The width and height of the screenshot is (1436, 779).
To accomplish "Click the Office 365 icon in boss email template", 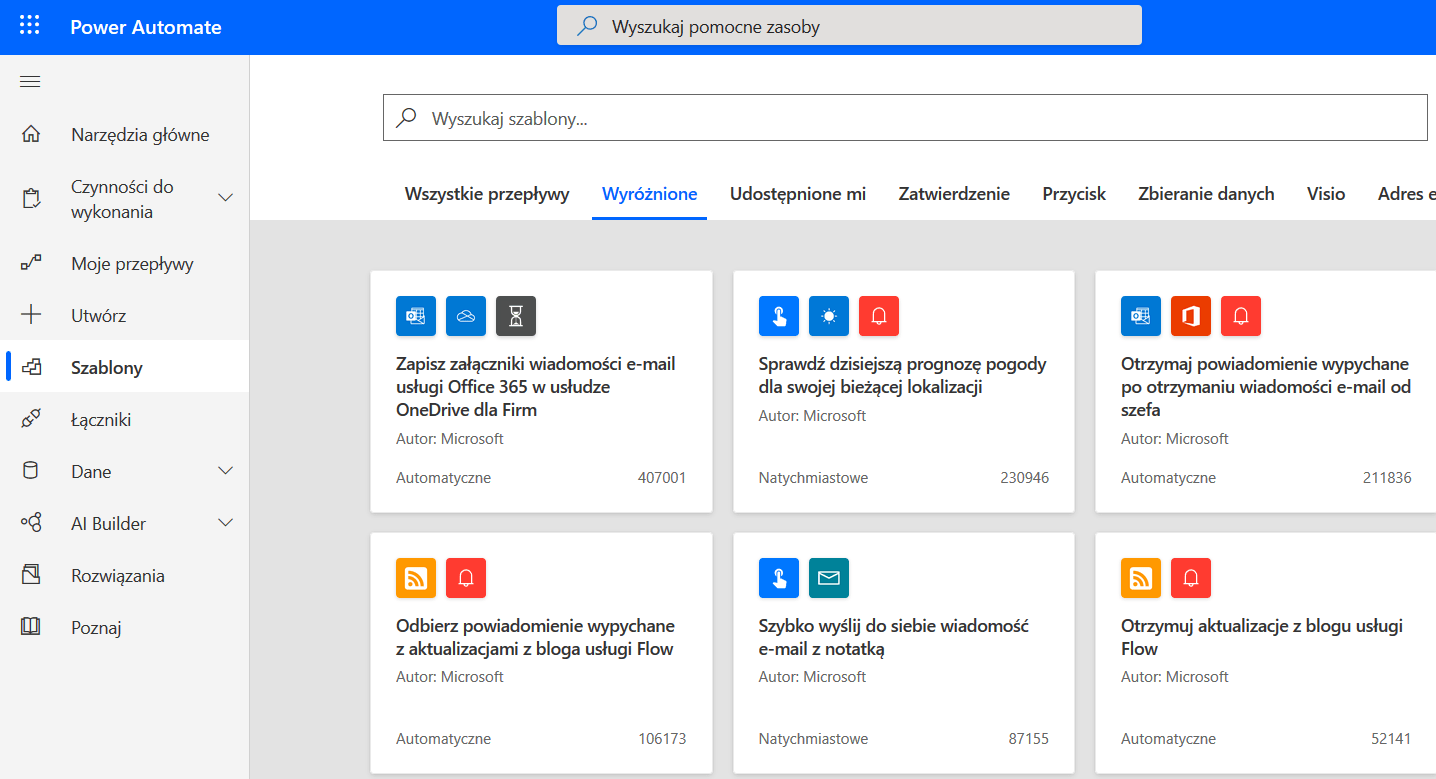I will tap(1190, 316).
